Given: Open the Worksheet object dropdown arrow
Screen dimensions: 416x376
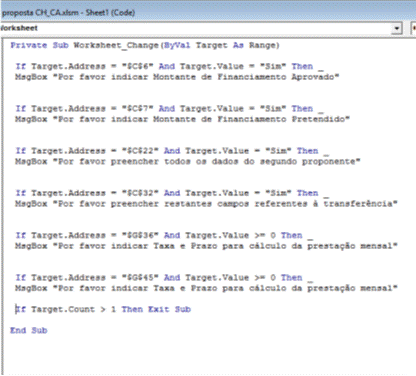Looking at the screenshot, I should tap(397, 28).
